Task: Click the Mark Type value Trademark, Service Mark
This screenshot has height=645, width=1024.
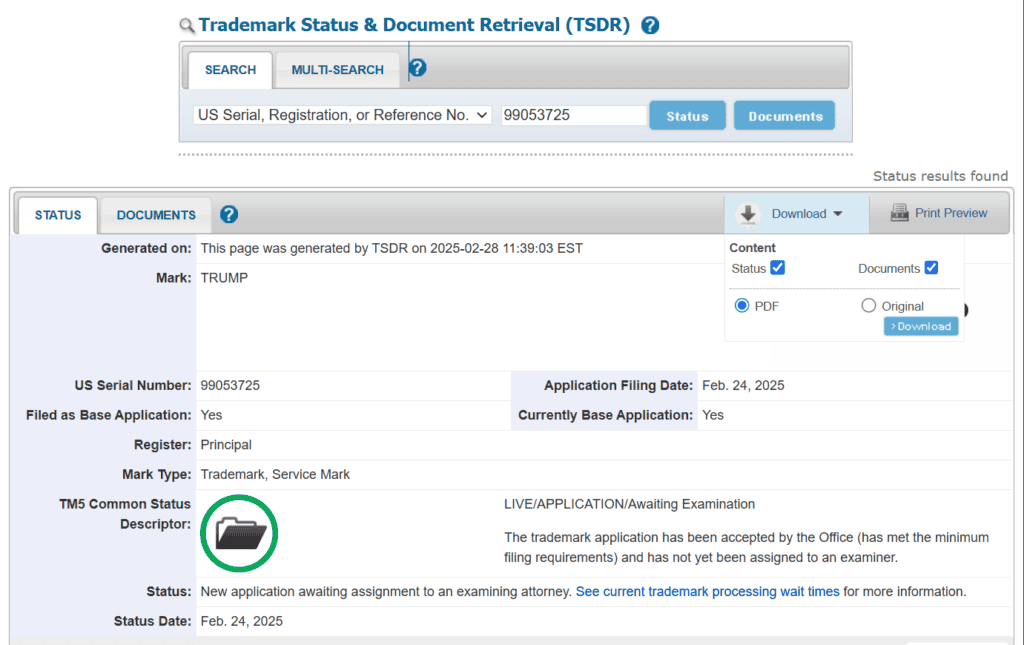Action: click(x=275, y=474)
